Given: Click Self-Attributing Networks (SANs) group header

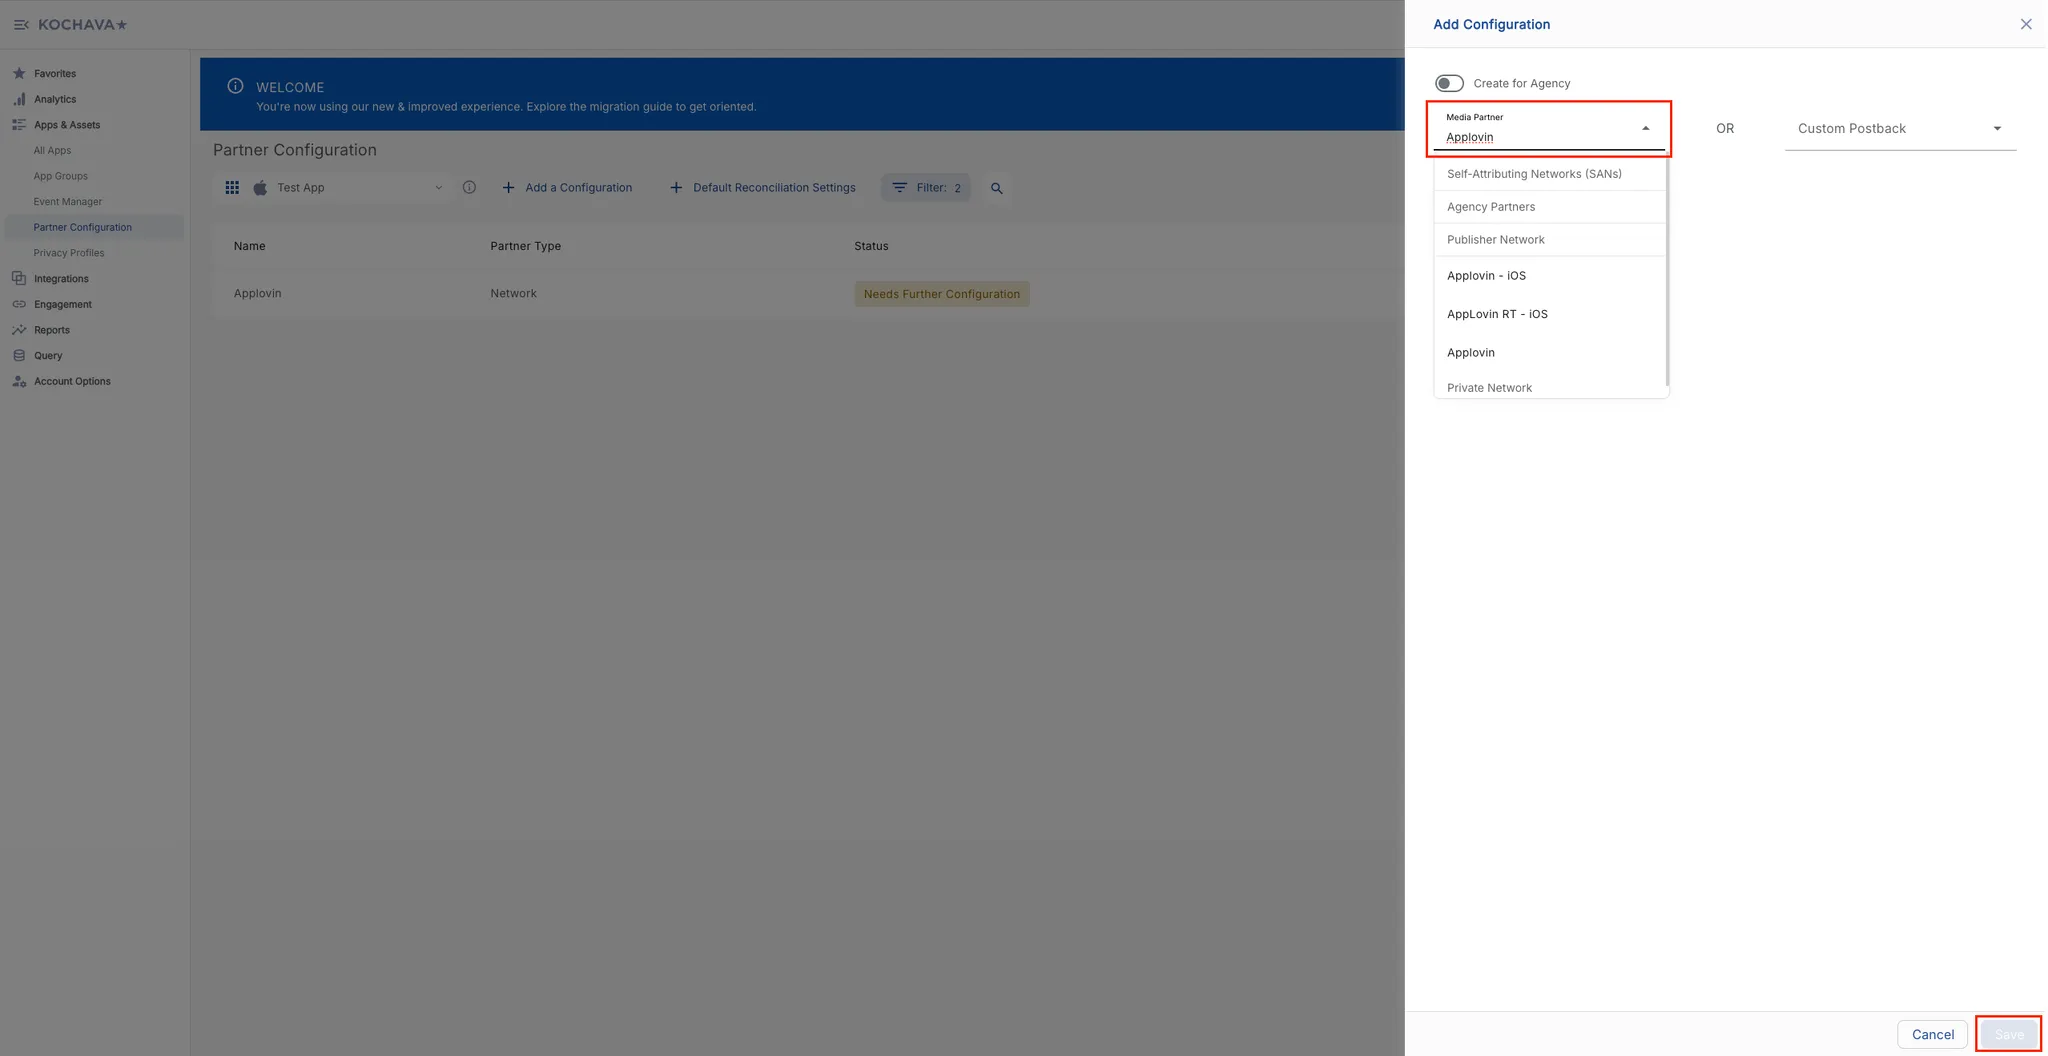Looking at the screenshot, I should (x=1550, y=174).
